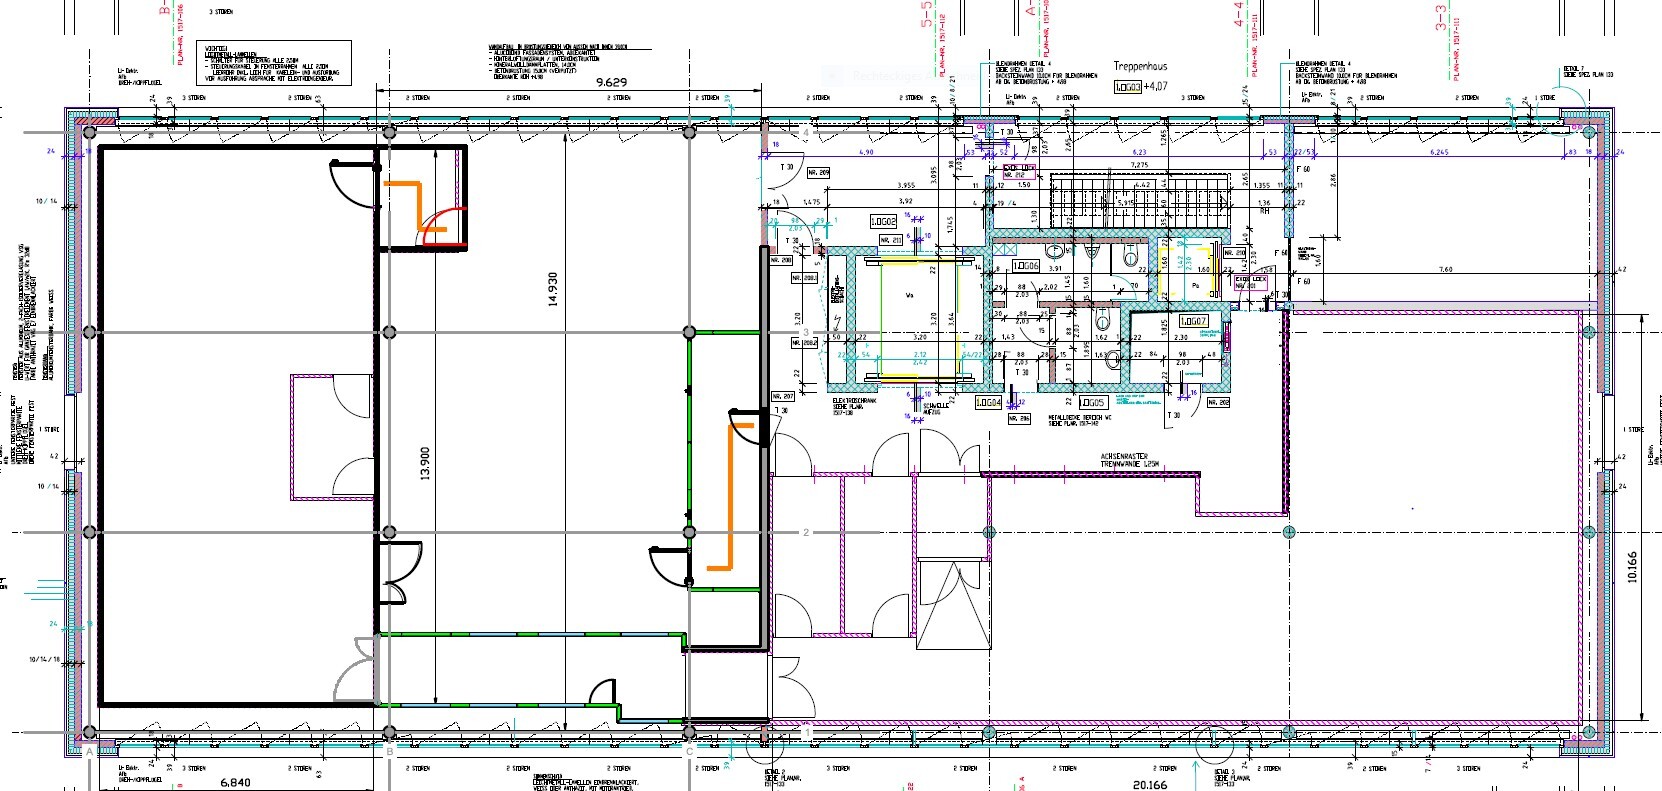Select room label 1.OG07
Screen dimensions: 1662x791
pos(1194,322)
